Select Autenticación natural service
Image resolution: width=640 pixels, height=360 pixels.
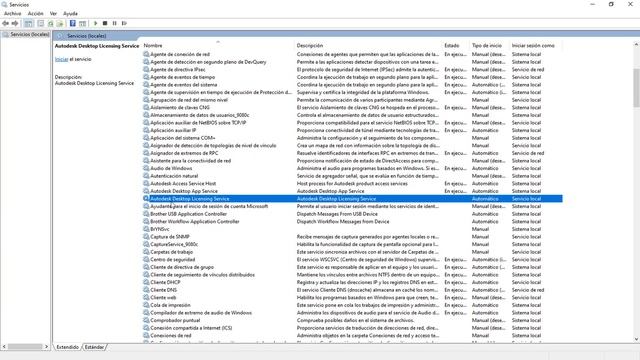[174, 176]
